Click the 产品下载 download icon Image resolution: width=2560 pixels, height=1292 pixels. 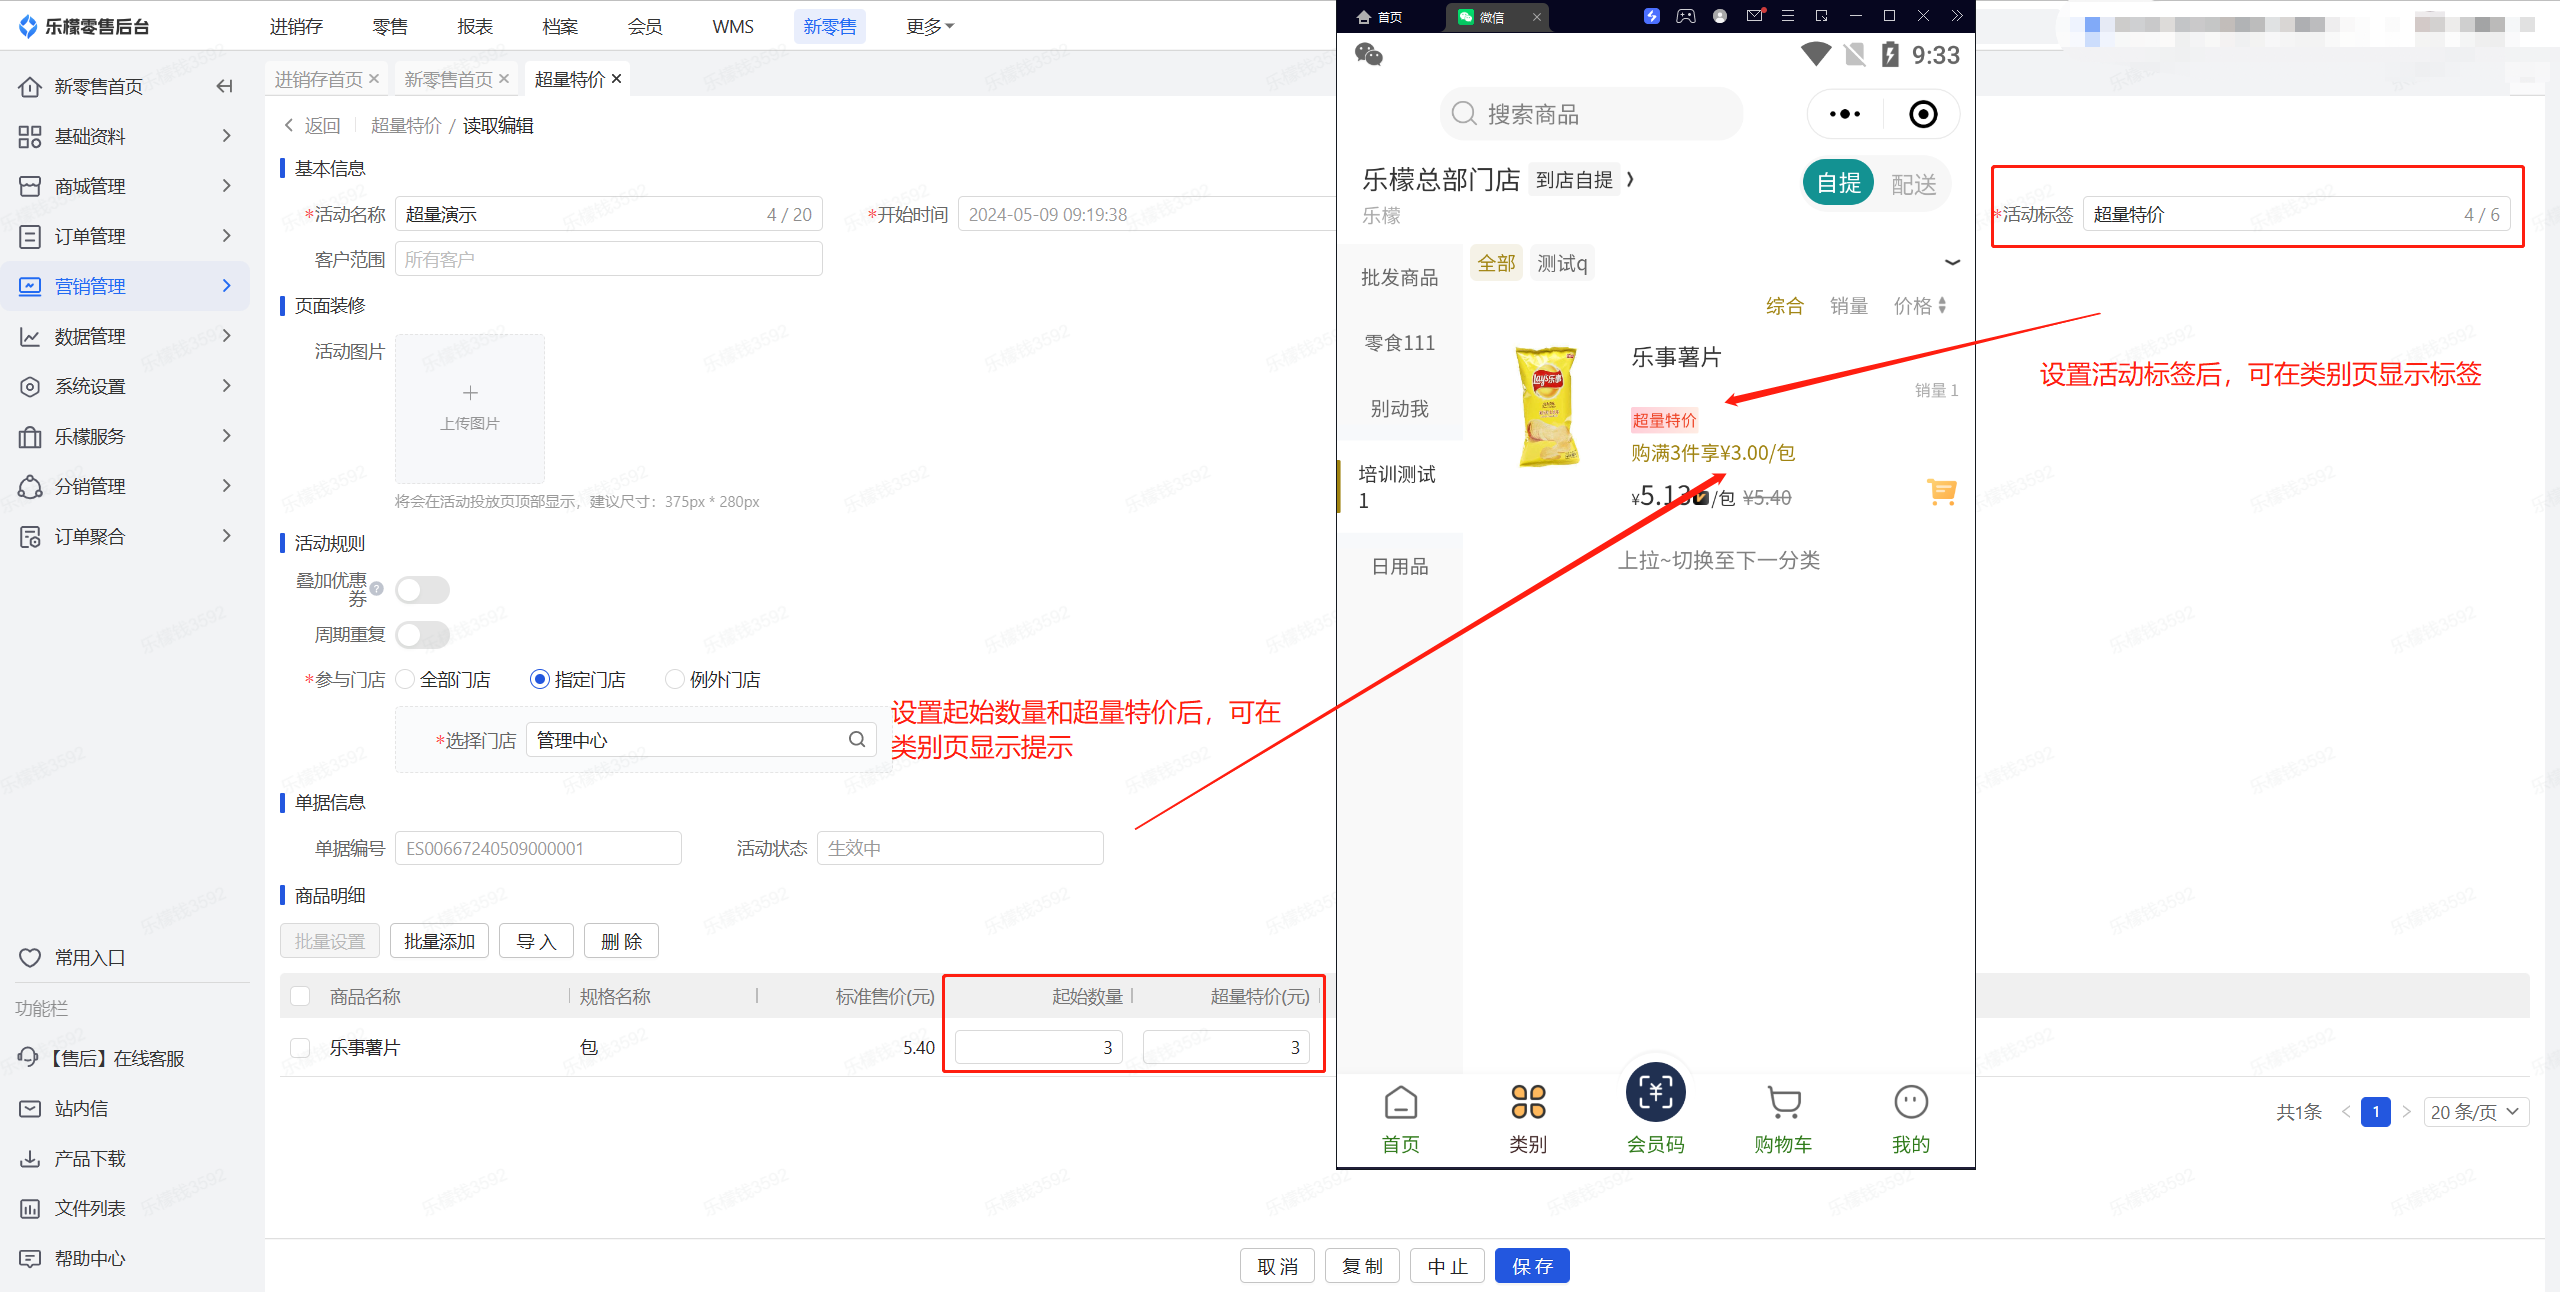tap(30, 1158)
